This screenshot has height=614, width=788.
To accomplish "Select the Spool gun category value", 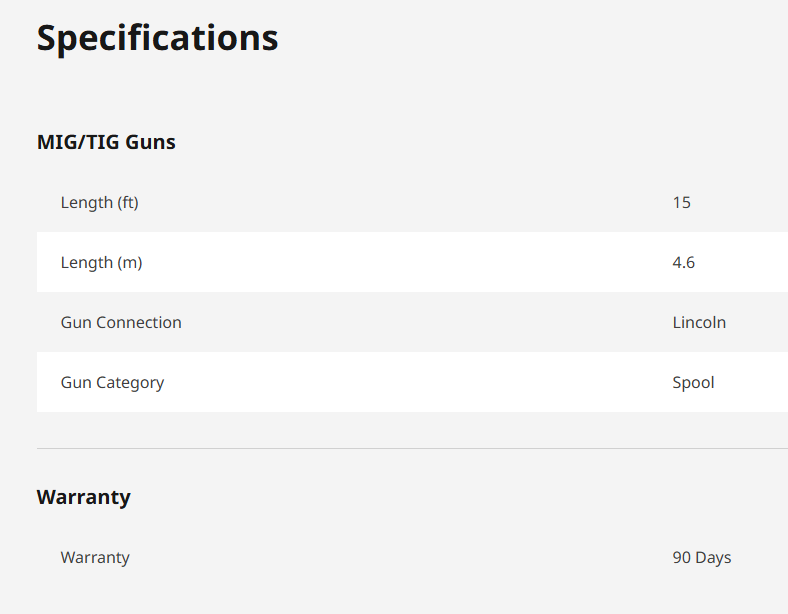I will [693, 382].
